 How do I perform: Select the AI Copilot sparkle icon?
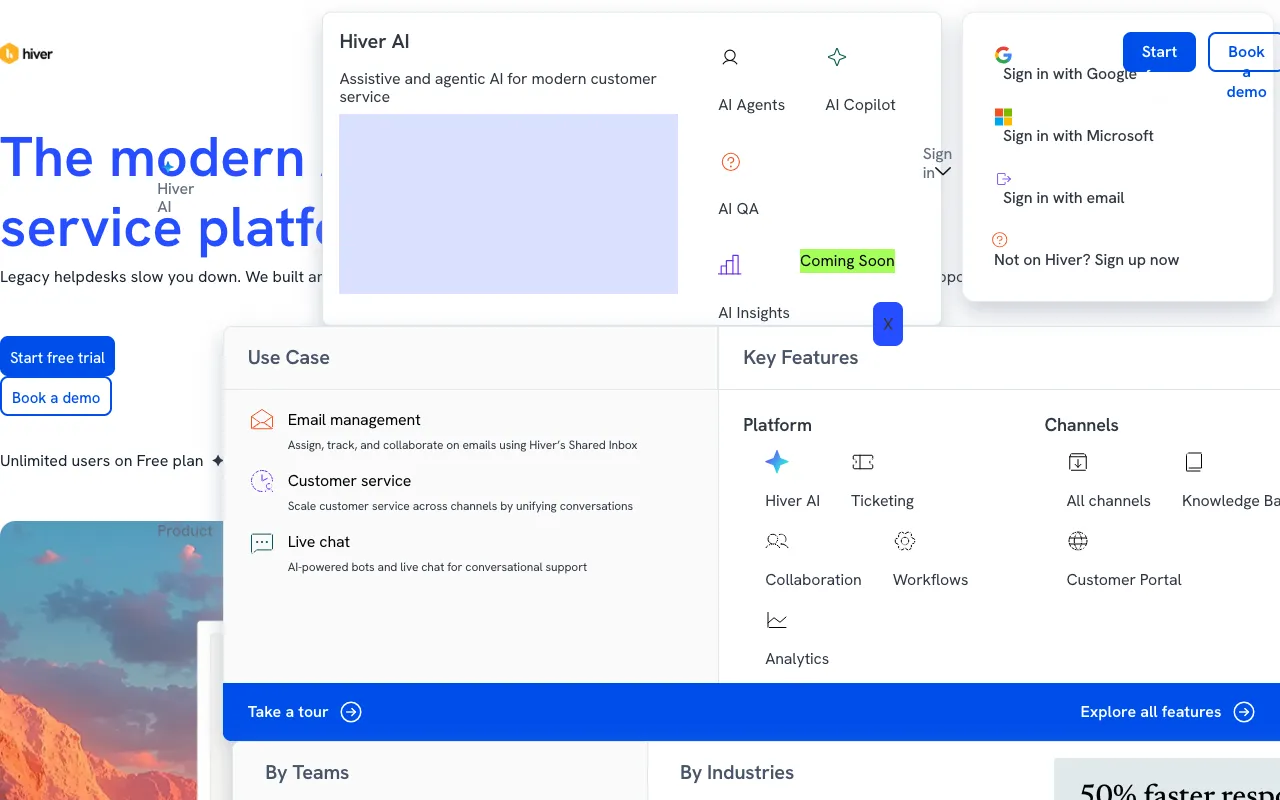point(837,58)
